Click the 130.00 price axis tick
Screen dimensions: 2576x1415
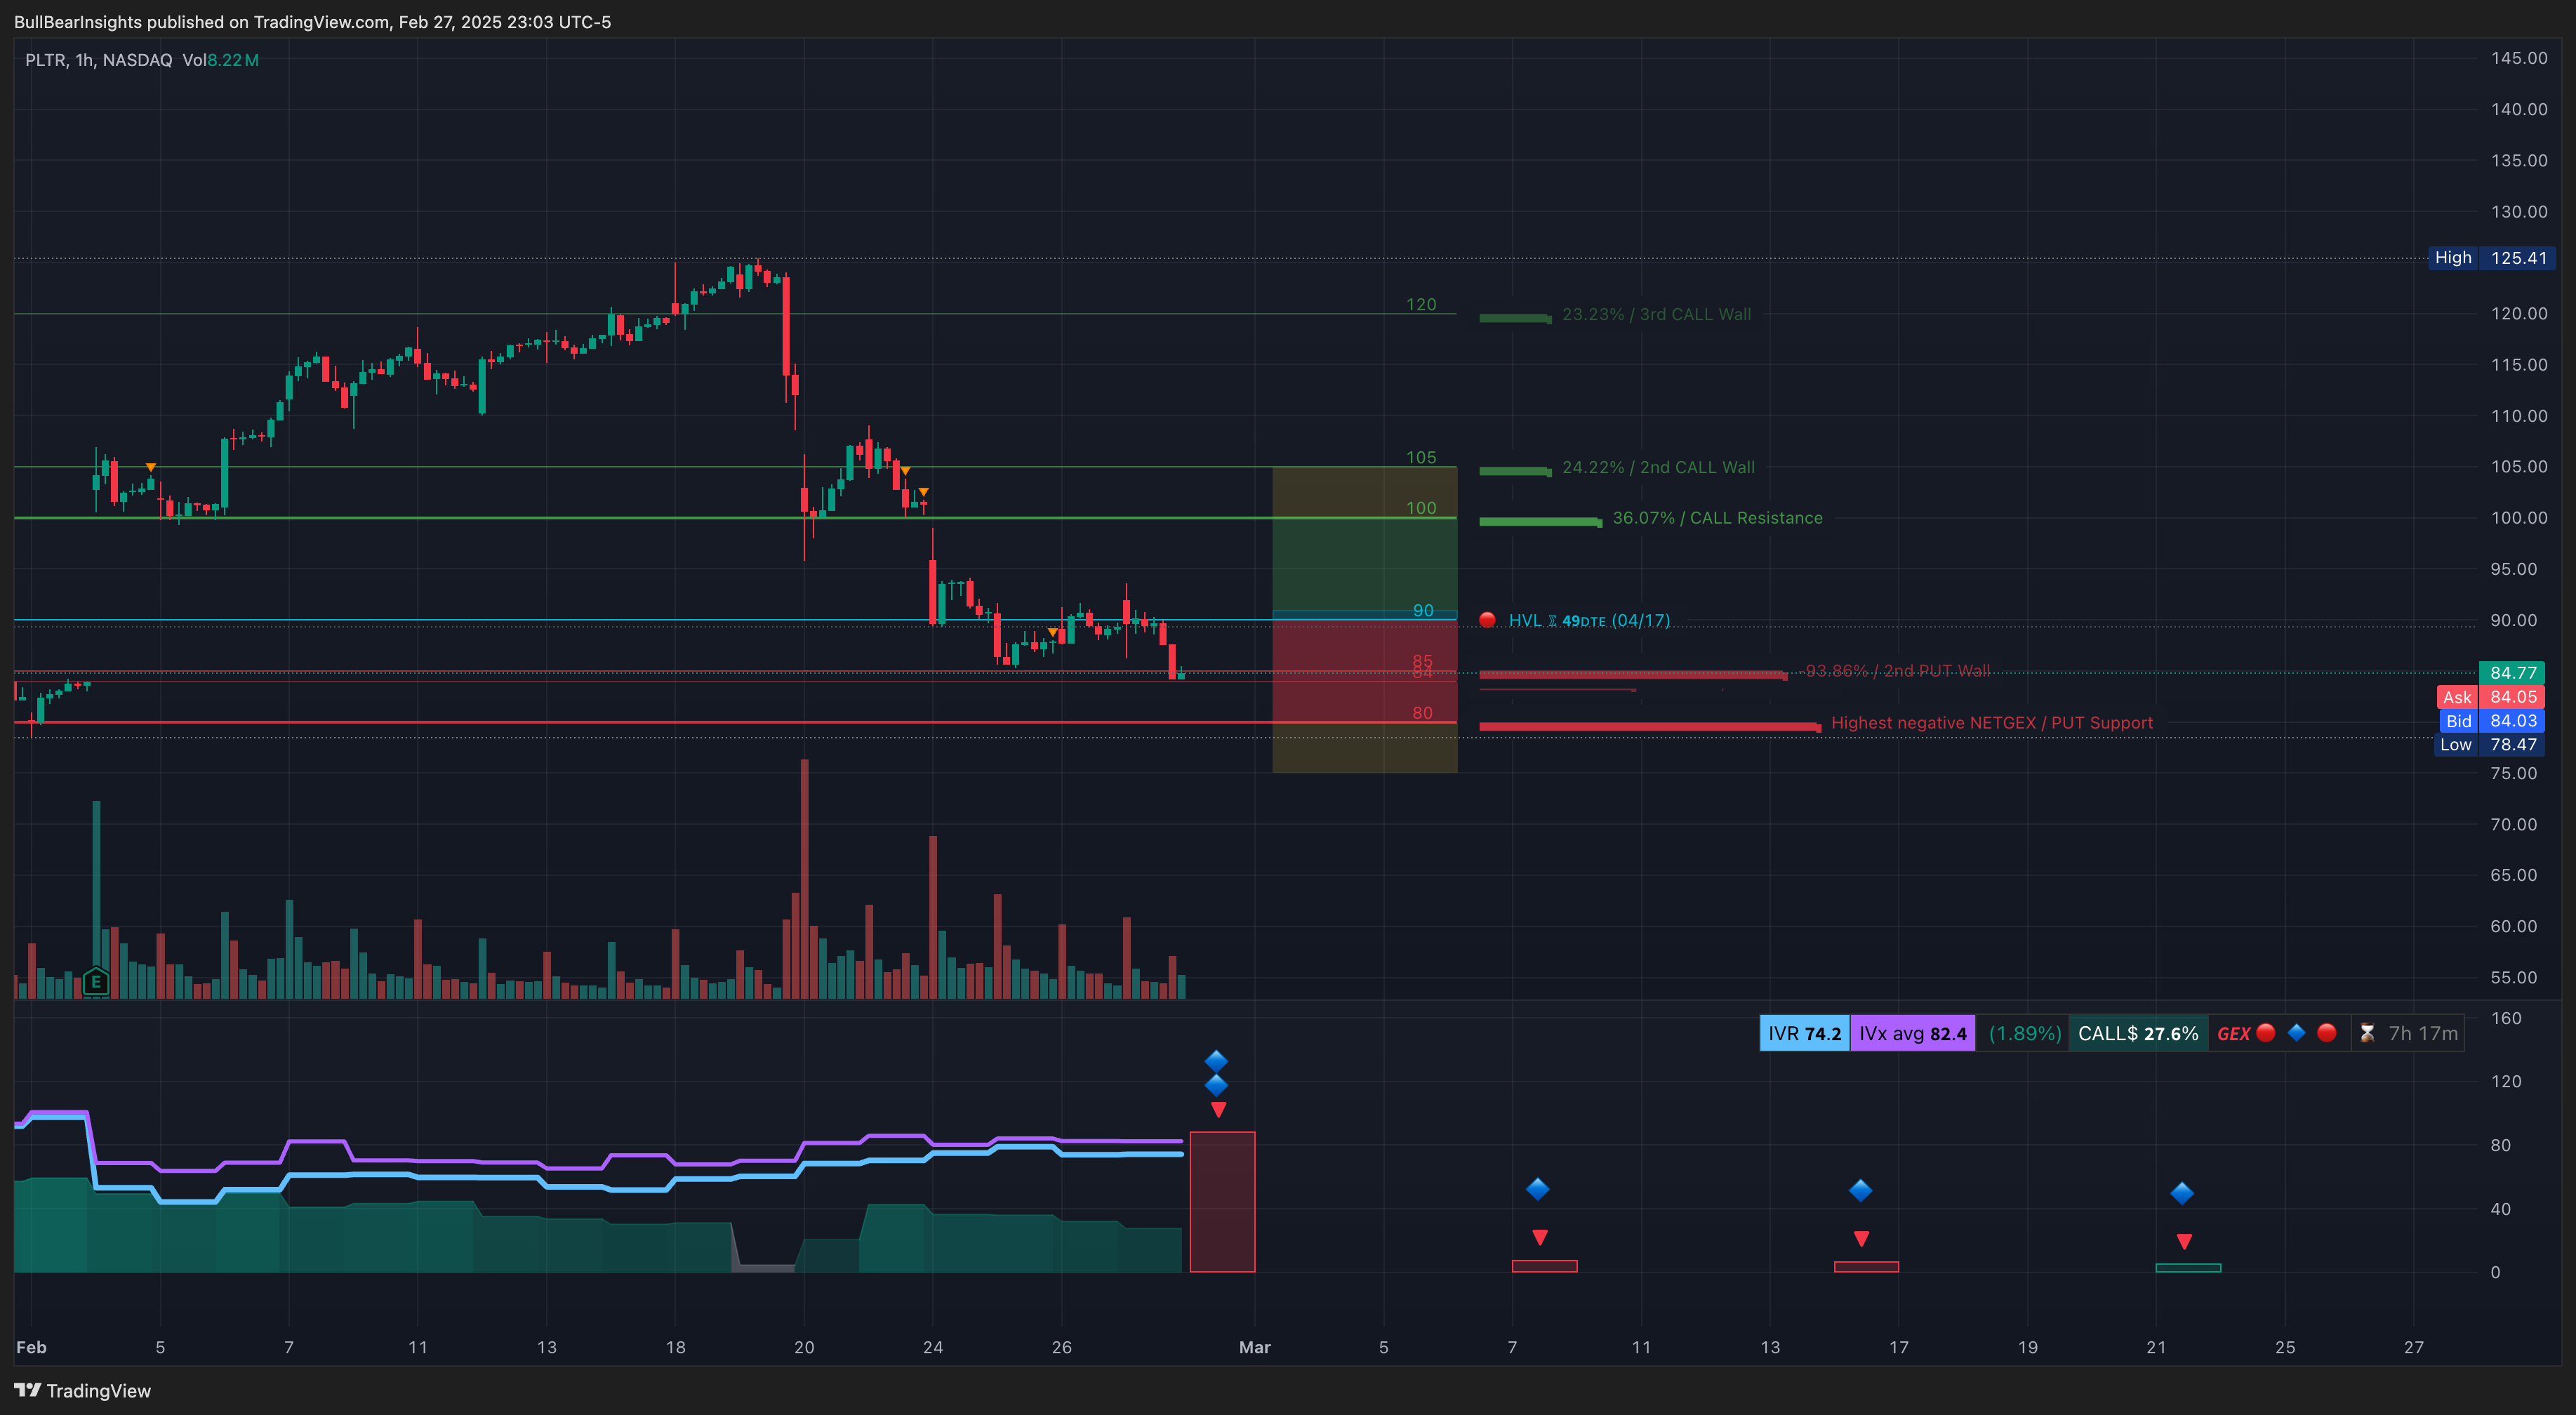coord(2519,211)
